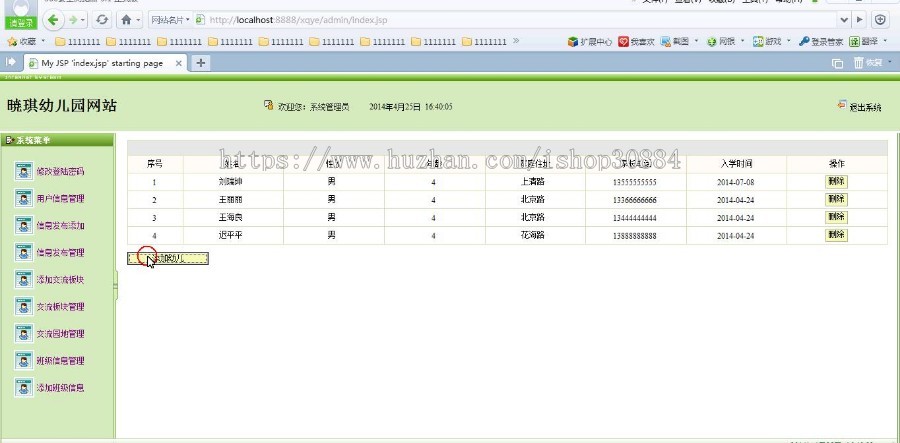The width and height of the screenshot is (900, 443).
Task: Go to browser home page icon
Action: point(126,20)
